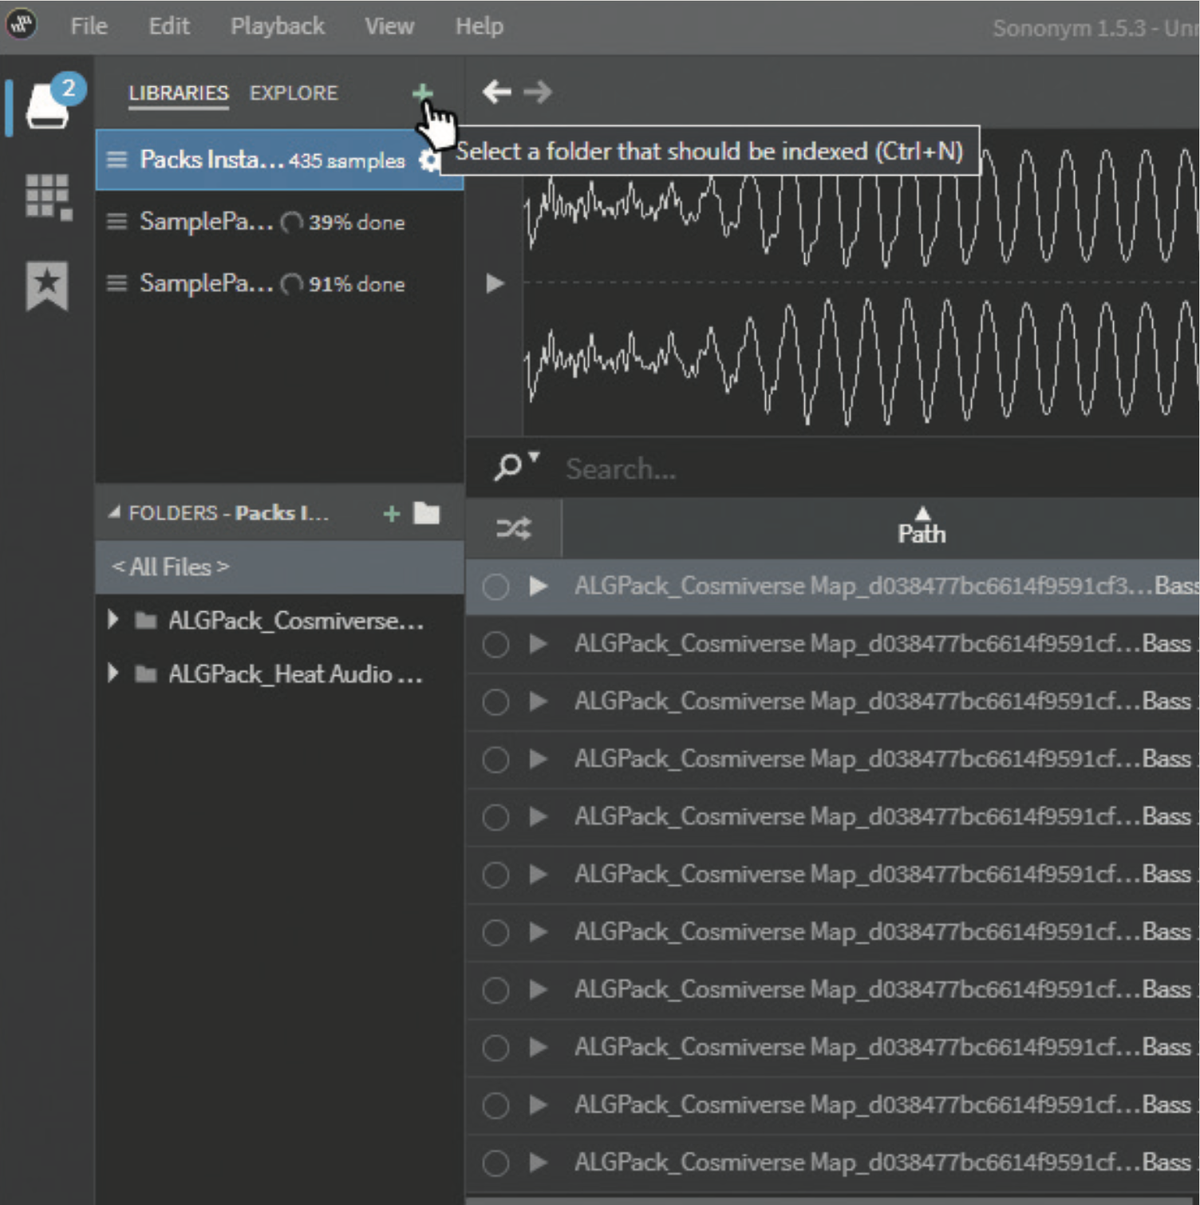
Task: Open the folder icon in Folders header
Action: pyautogui.click(x=427, y=513)
